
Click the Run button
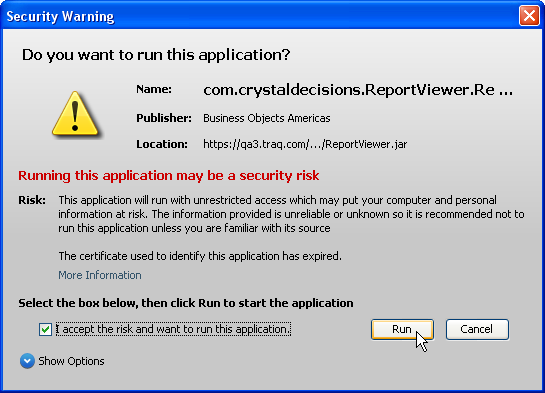[x=402, y=329]
